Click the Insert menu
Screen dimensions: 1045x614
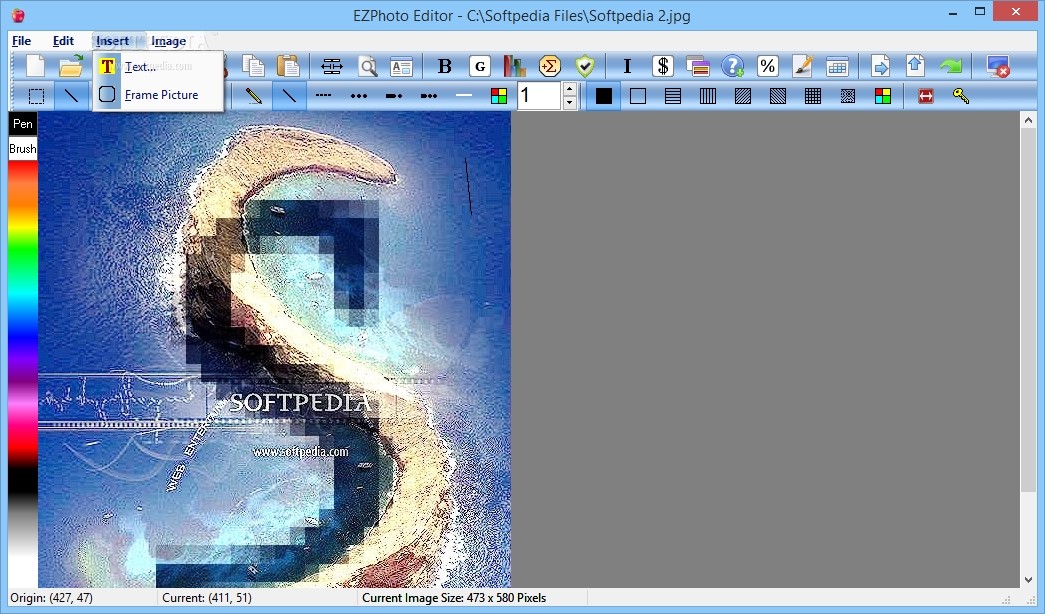(112, 41)
